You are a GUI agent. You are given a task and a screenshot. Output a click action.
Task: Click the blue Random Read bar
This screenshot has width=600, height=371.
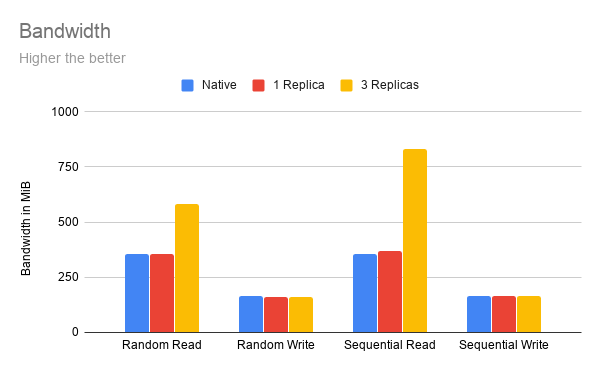tap(137, 293)
